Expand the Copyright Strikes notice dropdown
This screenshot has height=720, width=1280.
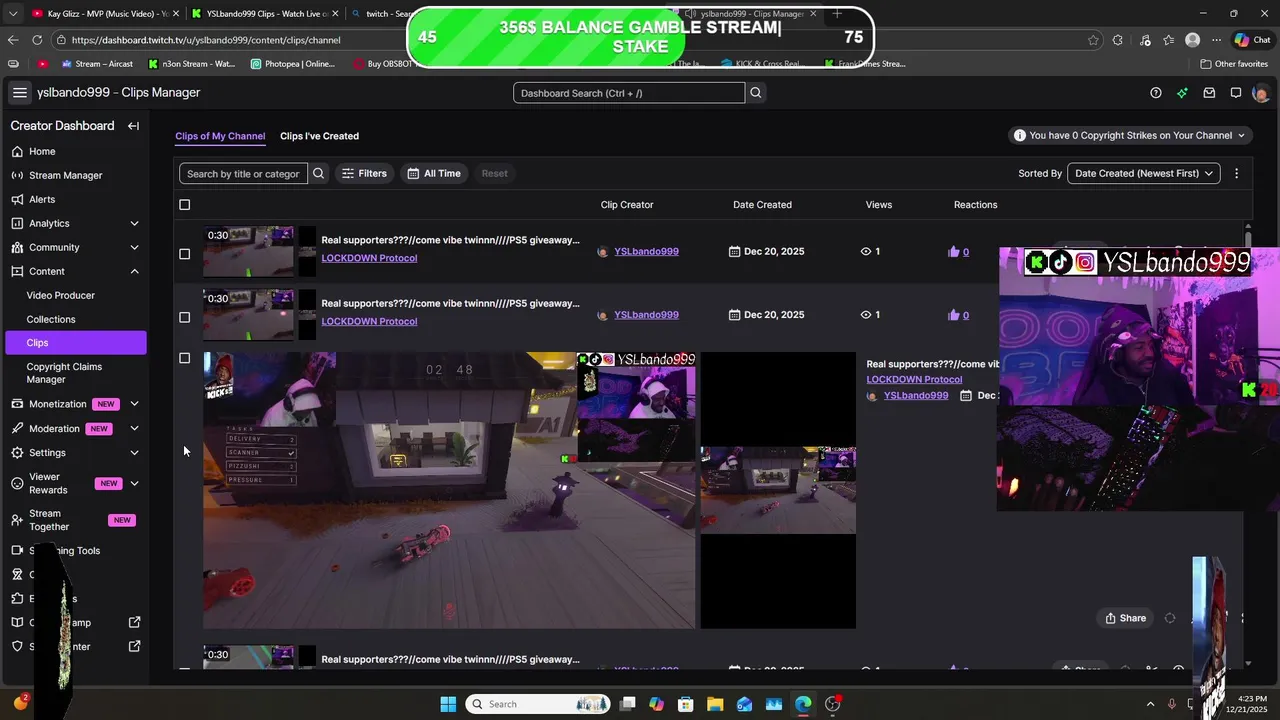pos(1130,135)
